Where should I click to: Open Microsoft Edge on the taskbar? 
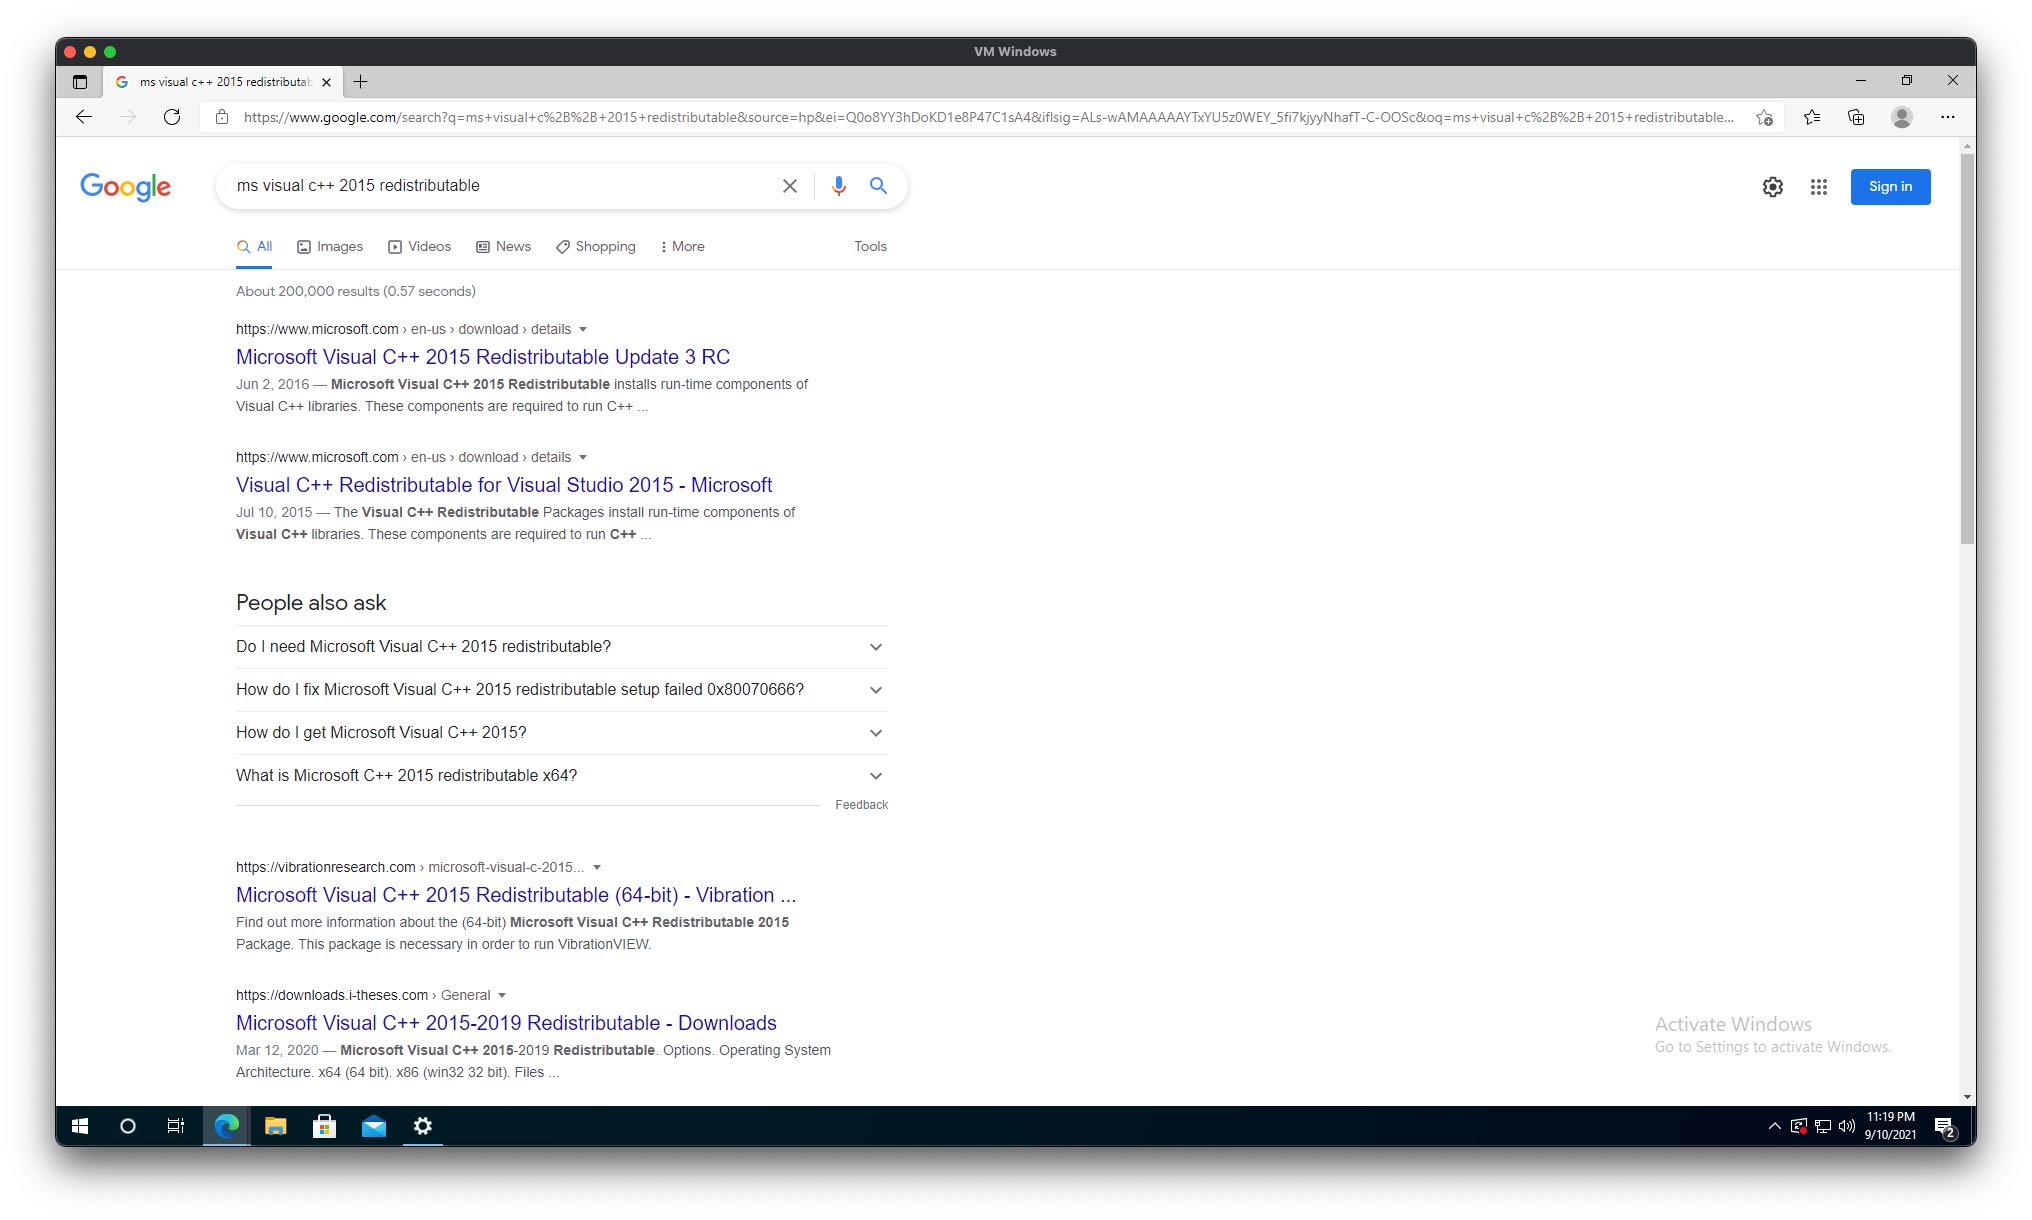227,1126
